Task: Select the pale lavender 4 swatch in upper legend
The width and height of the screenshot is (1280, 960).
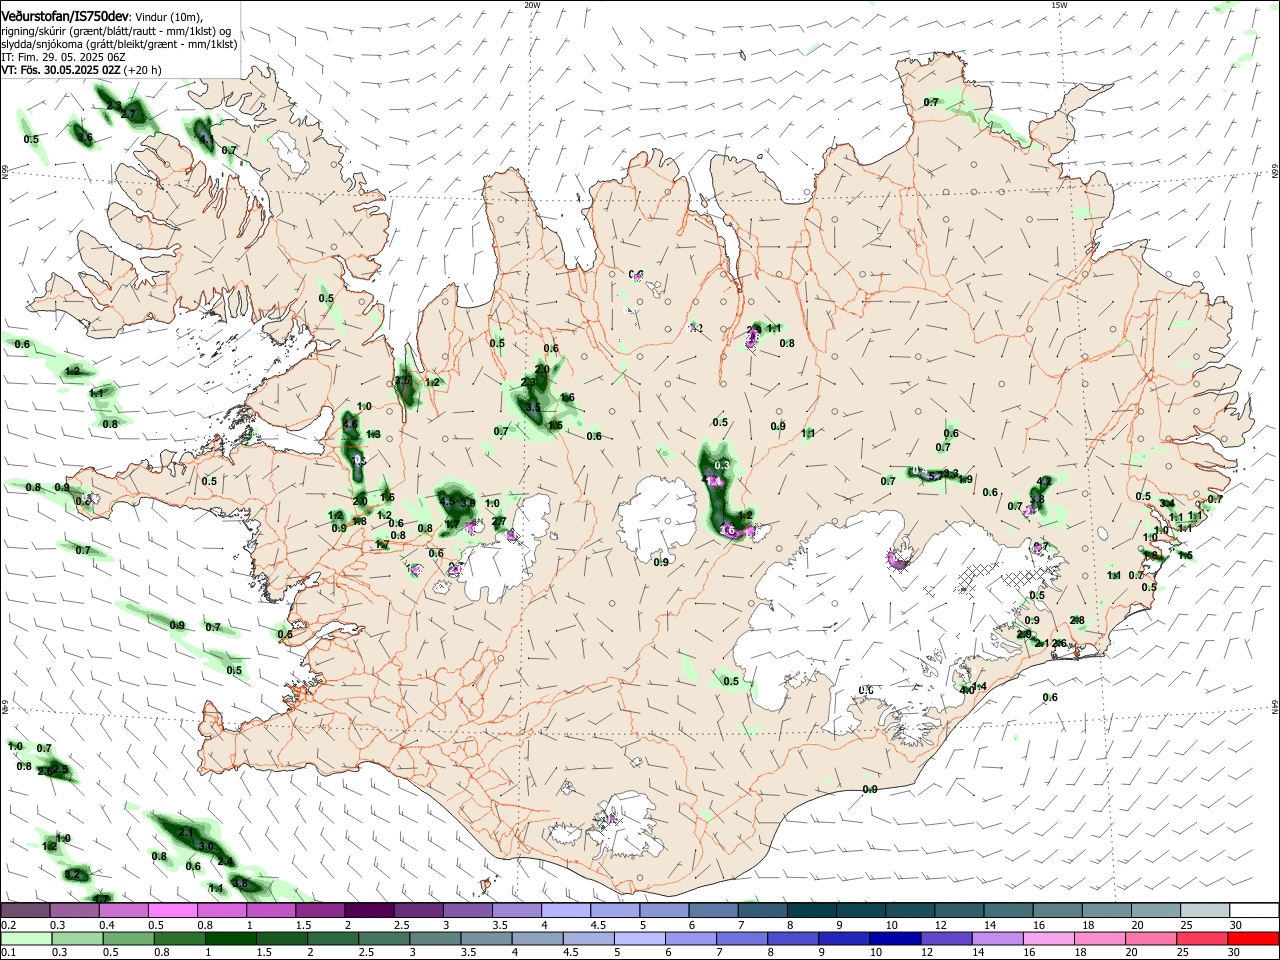Action: pyautogui.click(x=566, y=910)
